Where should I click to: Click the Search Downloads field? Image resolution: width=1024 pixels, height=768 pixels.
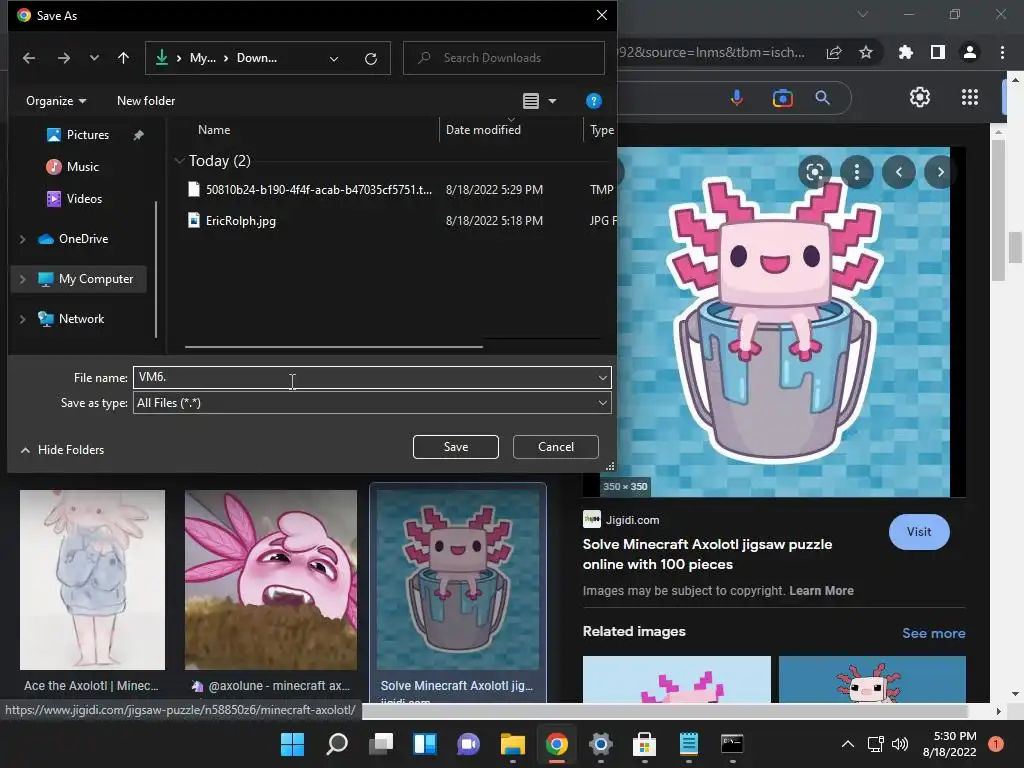(504, 58)
